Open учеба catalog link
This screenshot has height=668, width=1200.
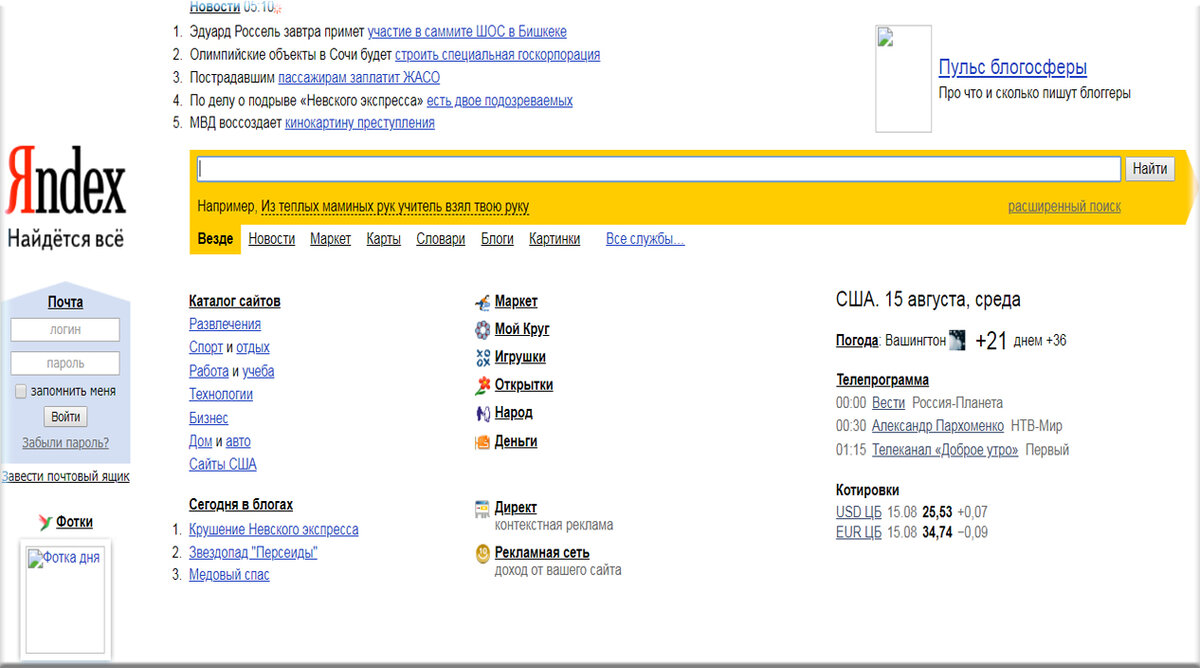tap(258, 371)
